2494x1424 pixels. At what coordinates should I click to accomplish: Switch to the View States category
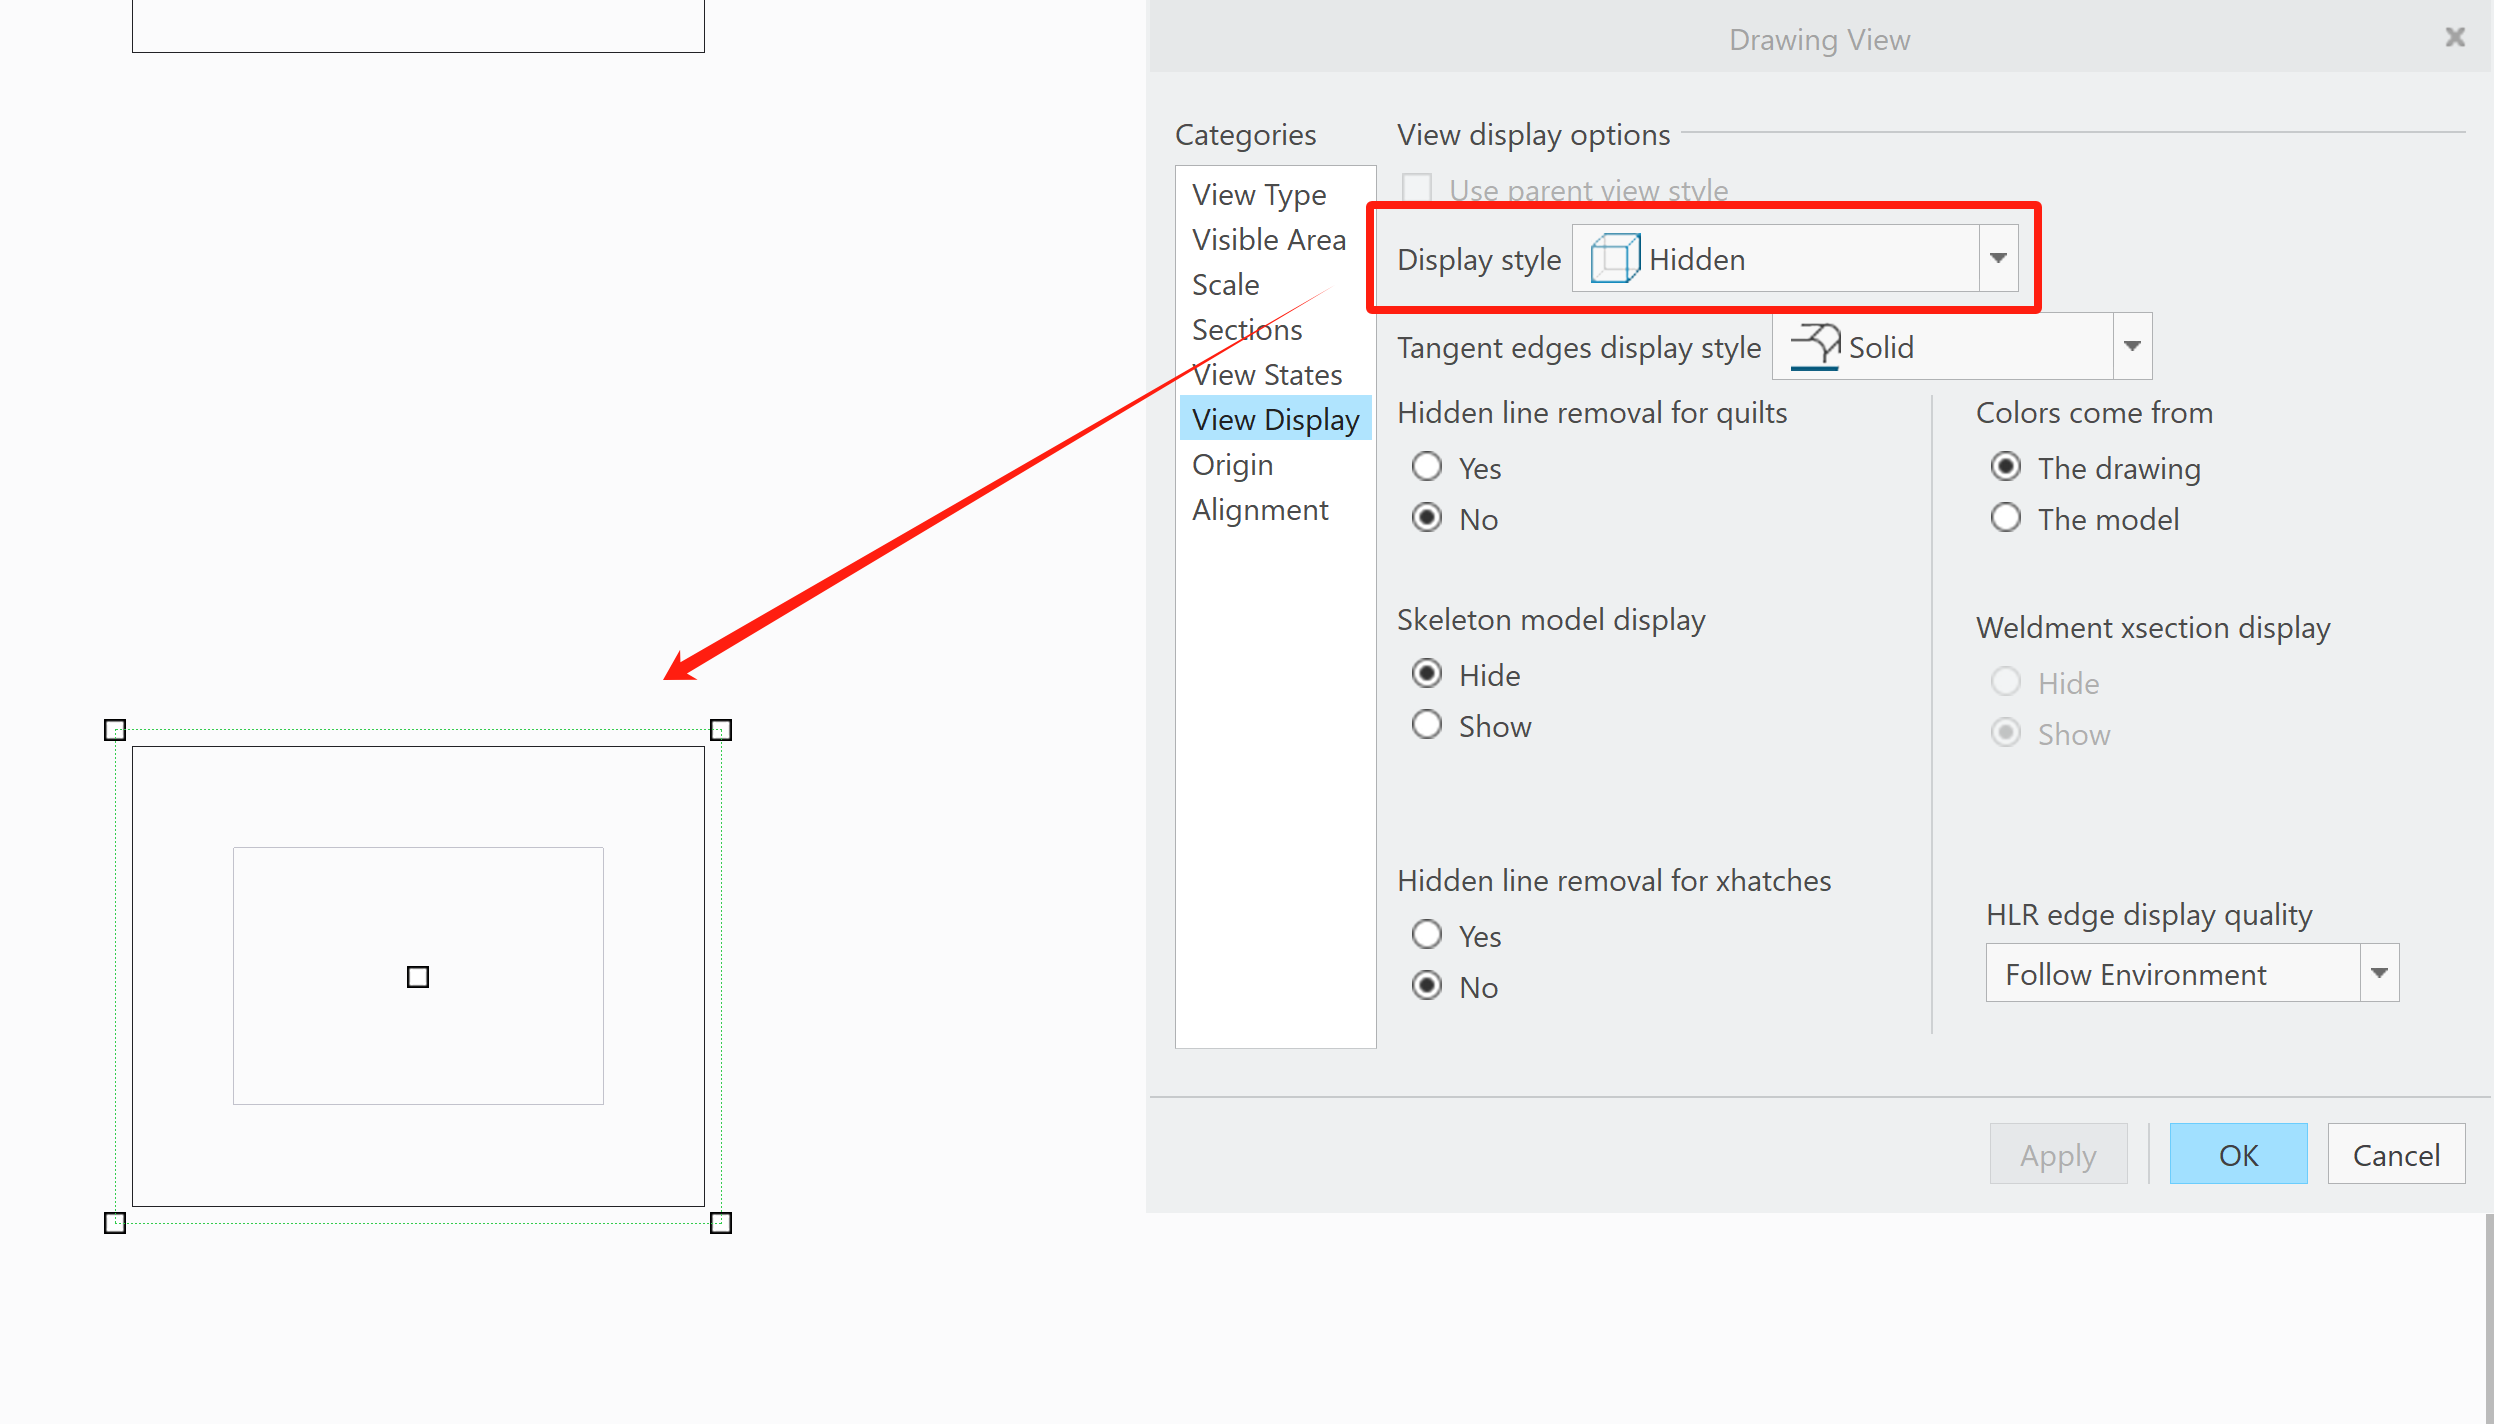tap(1266, 374)
